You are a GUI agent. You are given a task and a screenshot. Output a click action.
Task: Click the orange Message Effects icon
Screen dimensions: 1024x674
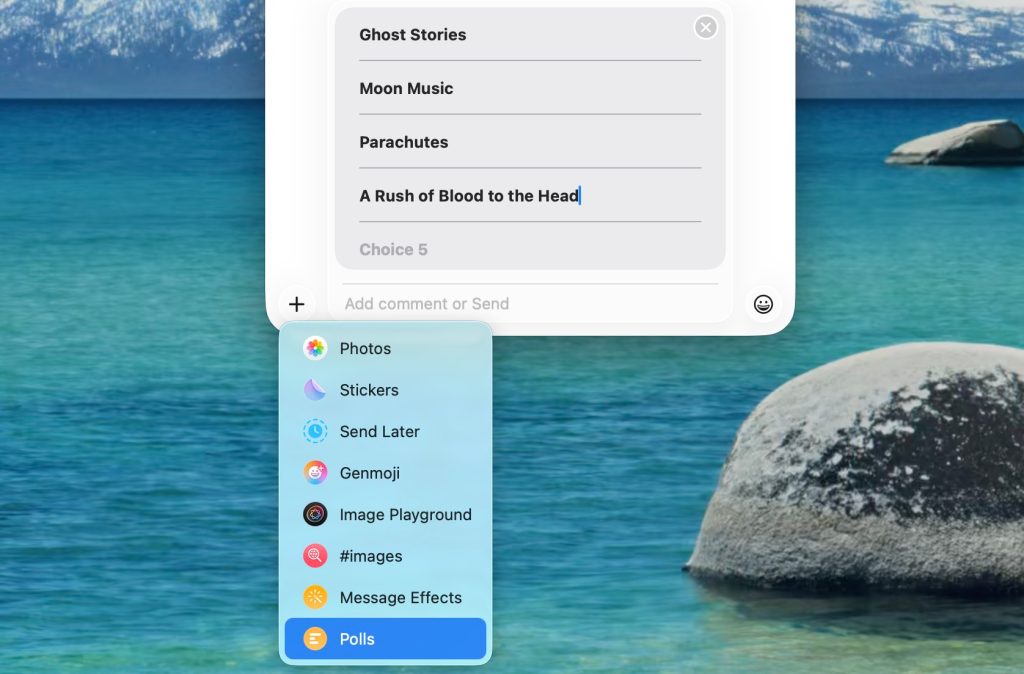tap(315, 597)
